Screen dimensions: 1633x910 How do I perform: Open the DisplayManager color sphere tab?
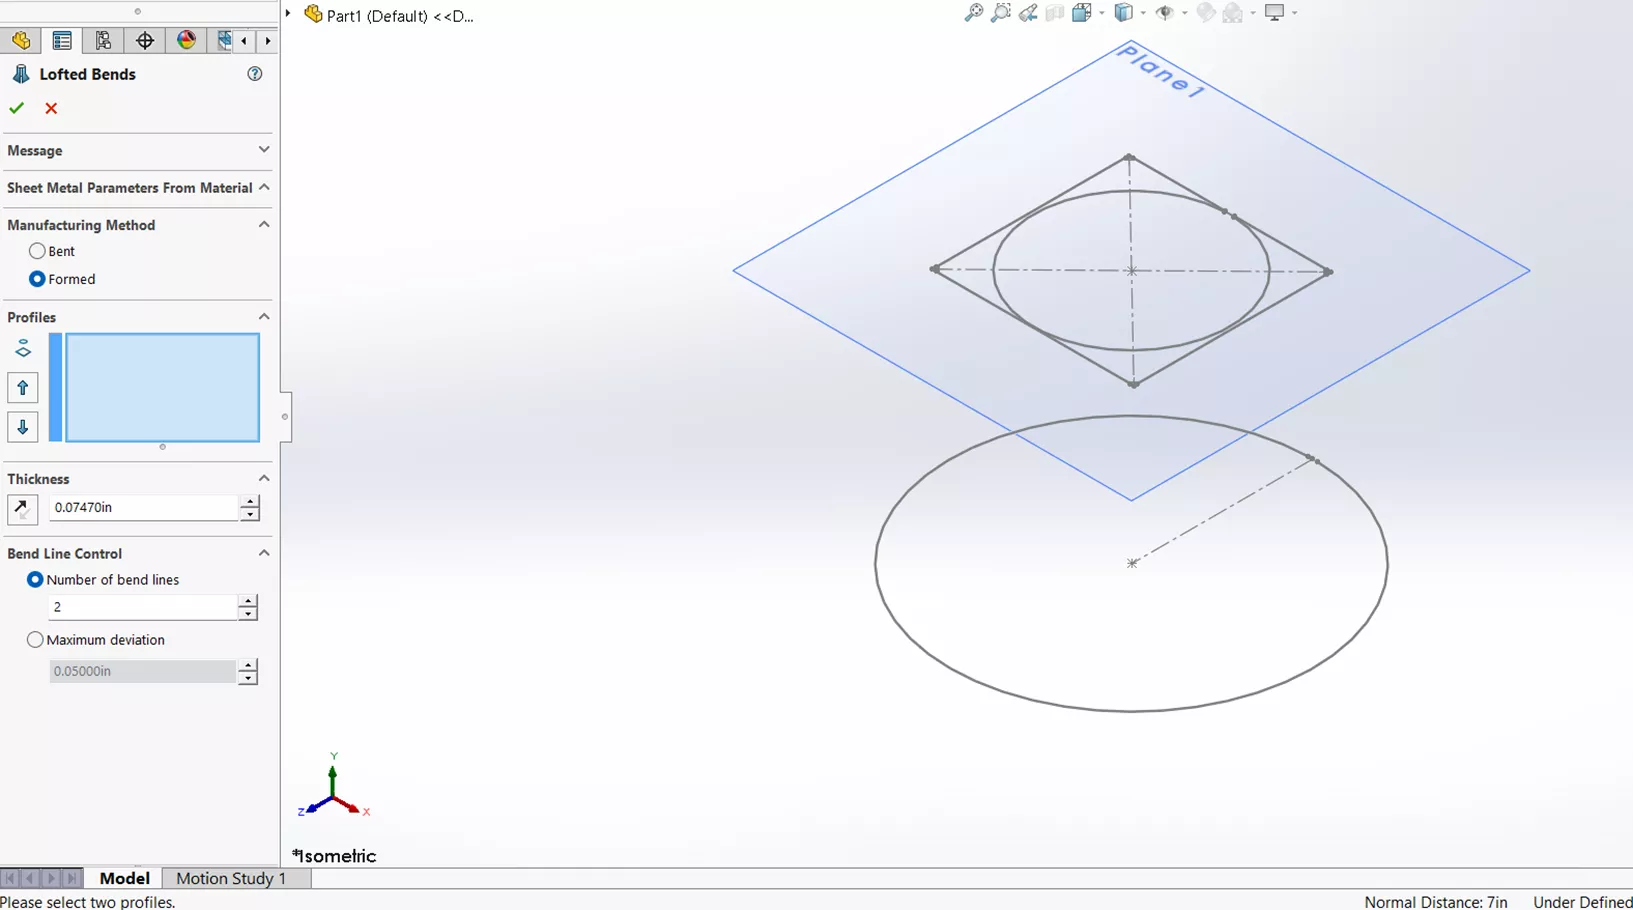(186, 41)
